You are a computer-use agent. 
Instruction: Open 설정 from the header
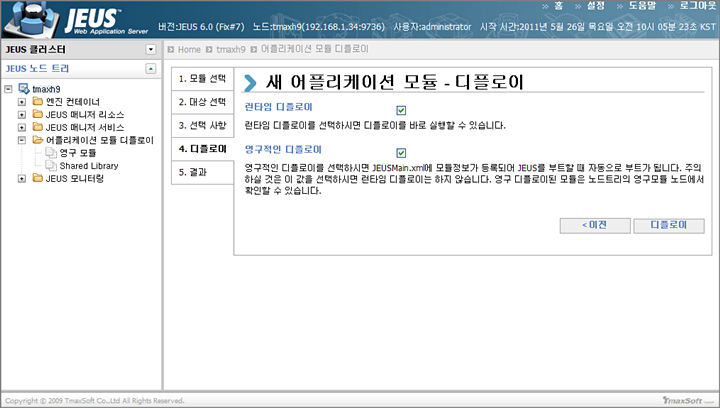tap(596, 6)
